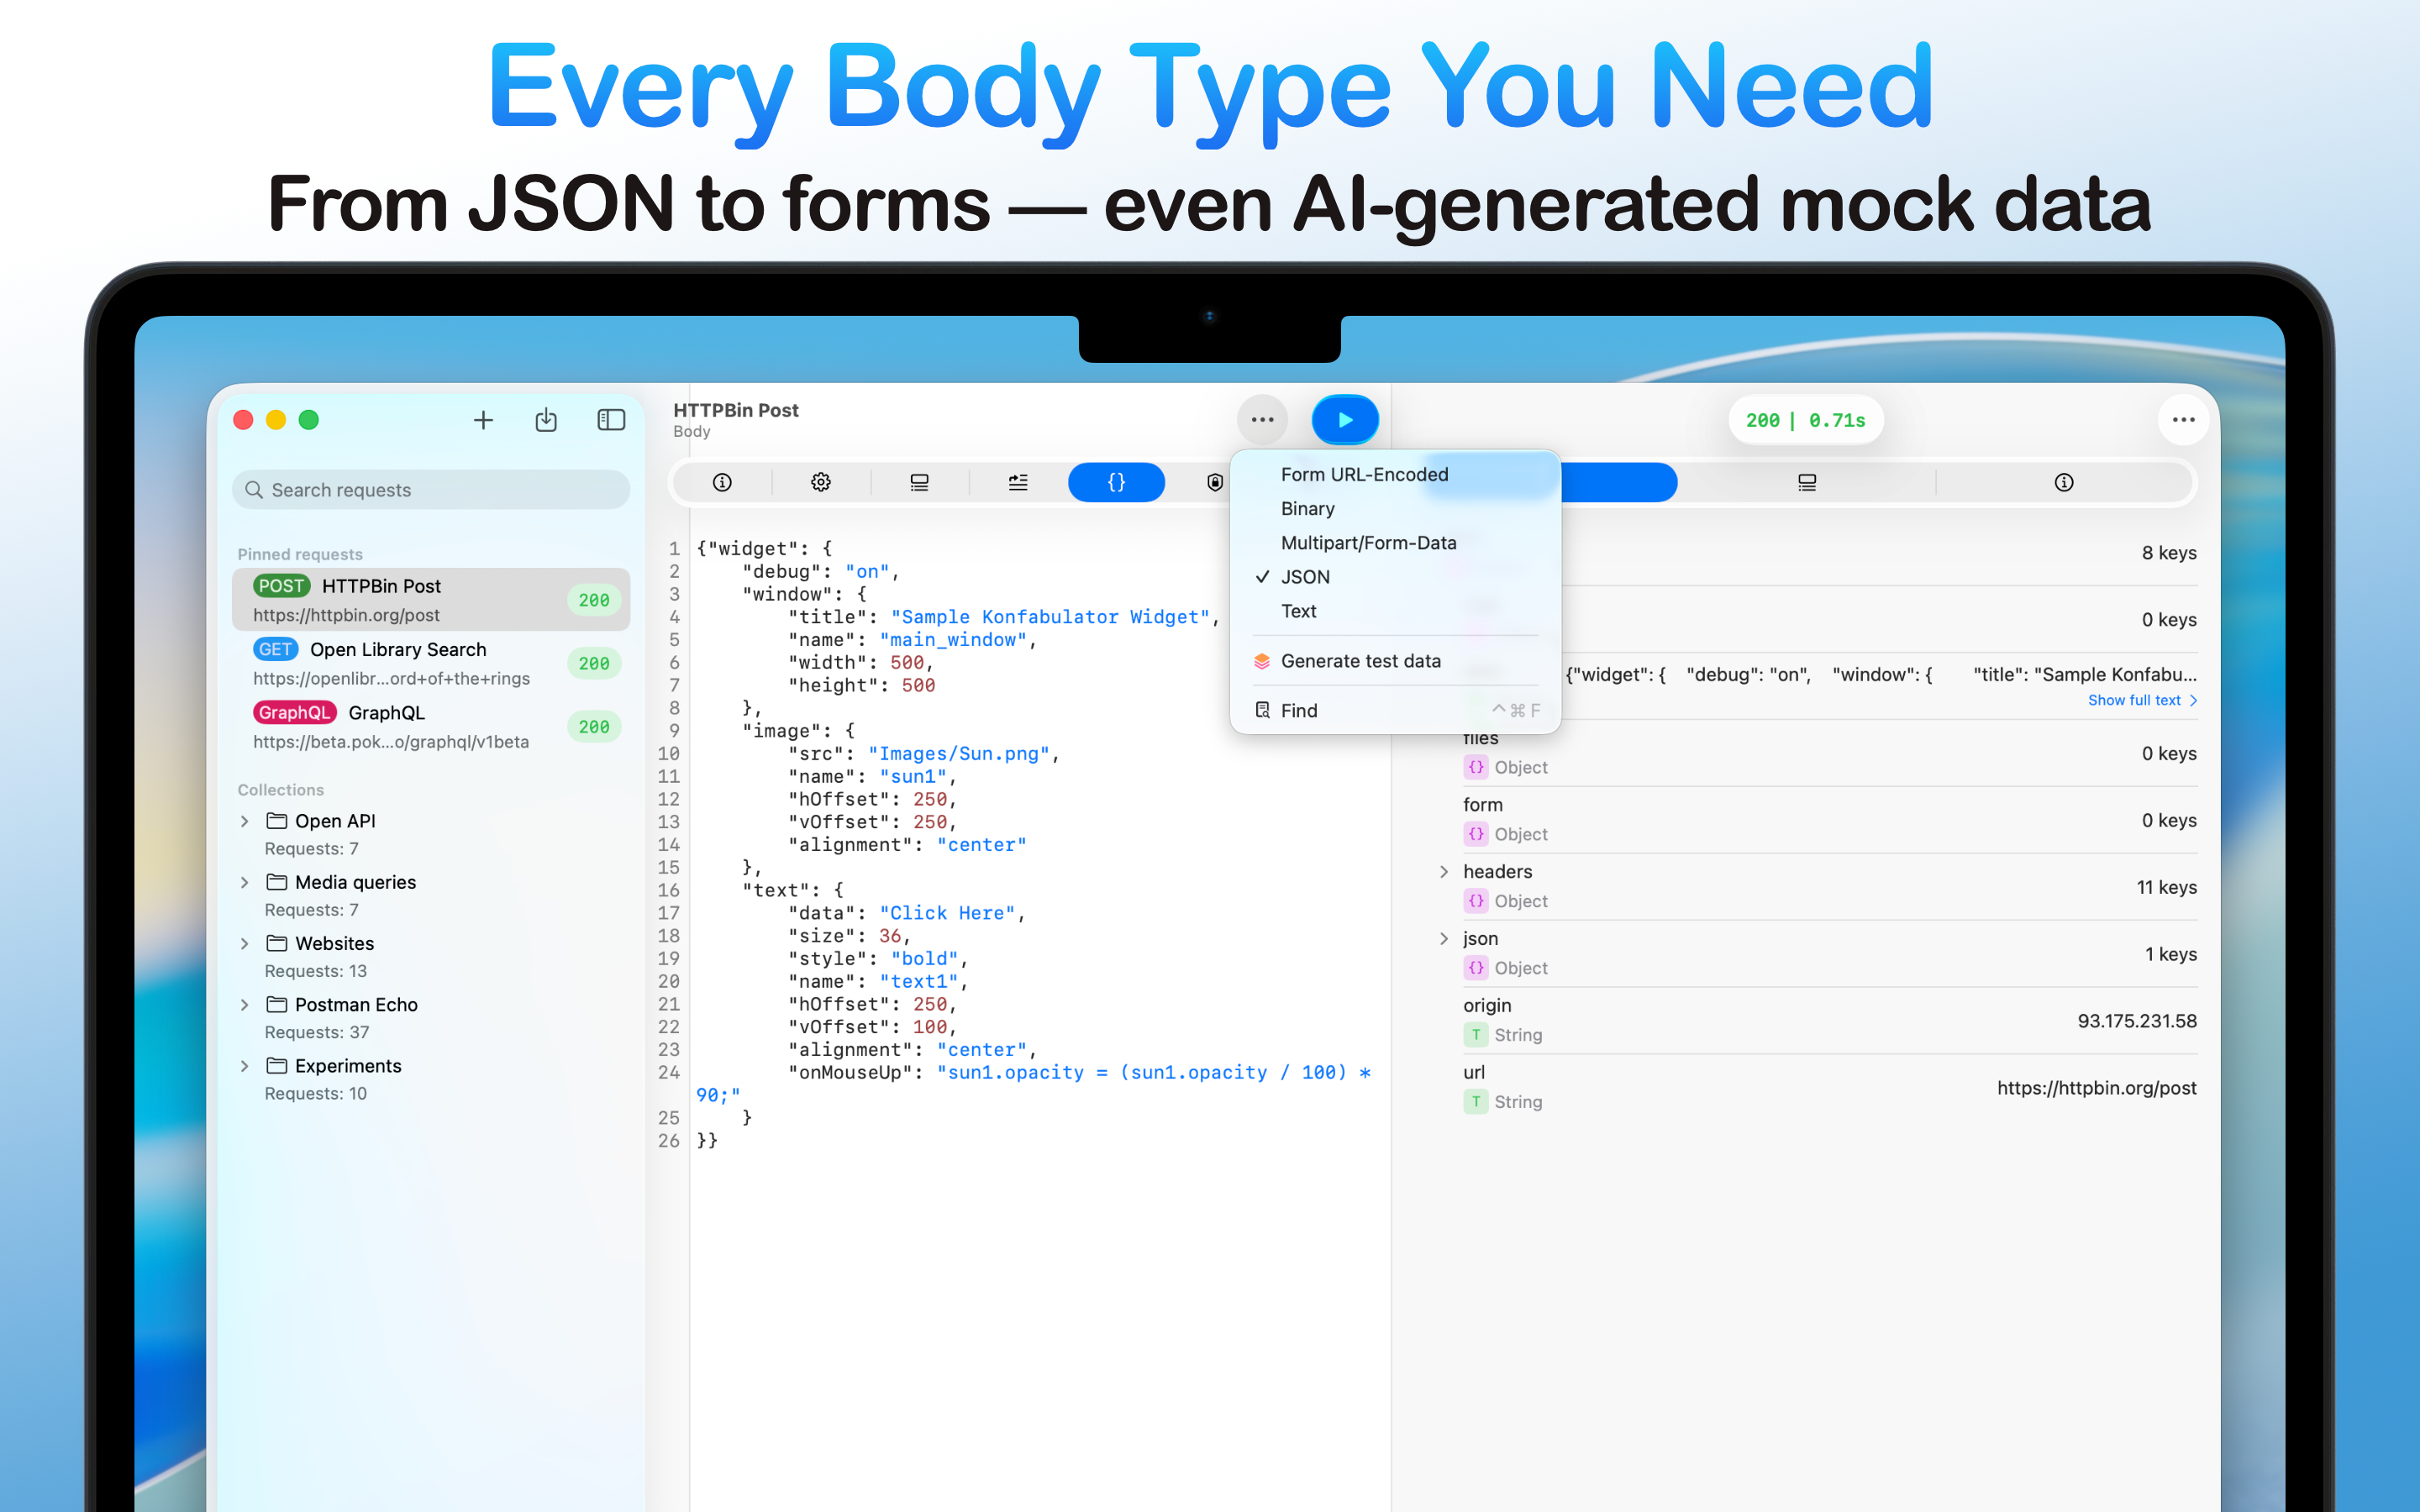Image resolution: width=2420 pixels, height=1512 pixels.
Task: Click the Open API folder icon
Action: [277, 821]
